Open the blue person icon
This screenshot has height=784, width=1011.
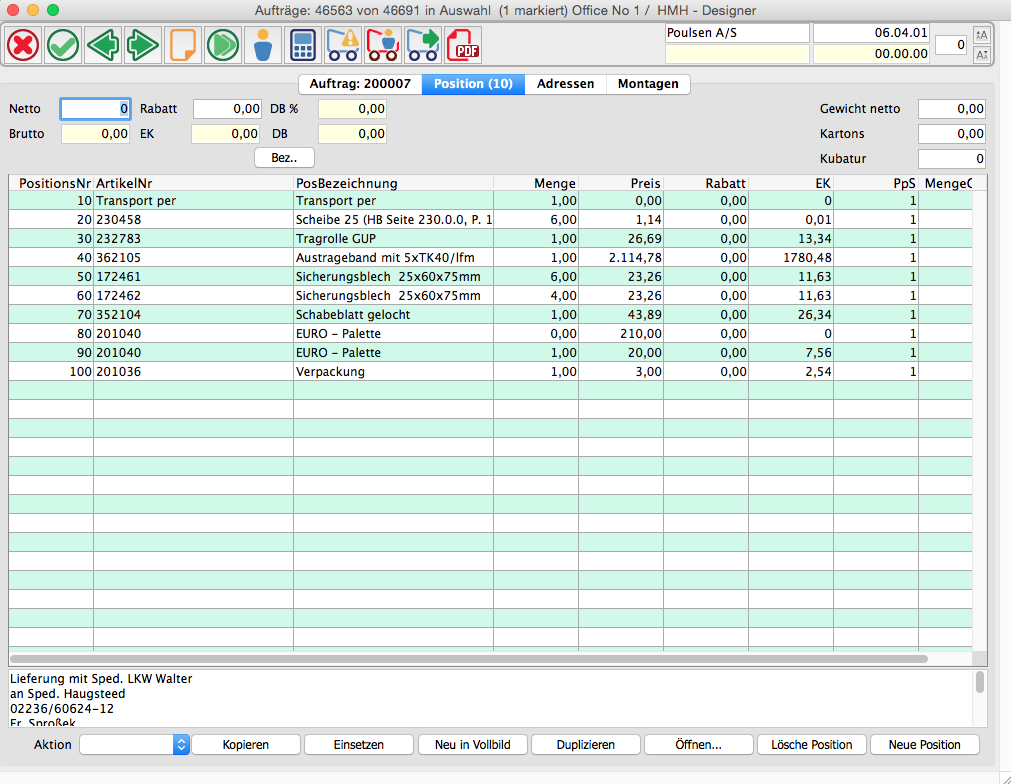coord(262,45)
